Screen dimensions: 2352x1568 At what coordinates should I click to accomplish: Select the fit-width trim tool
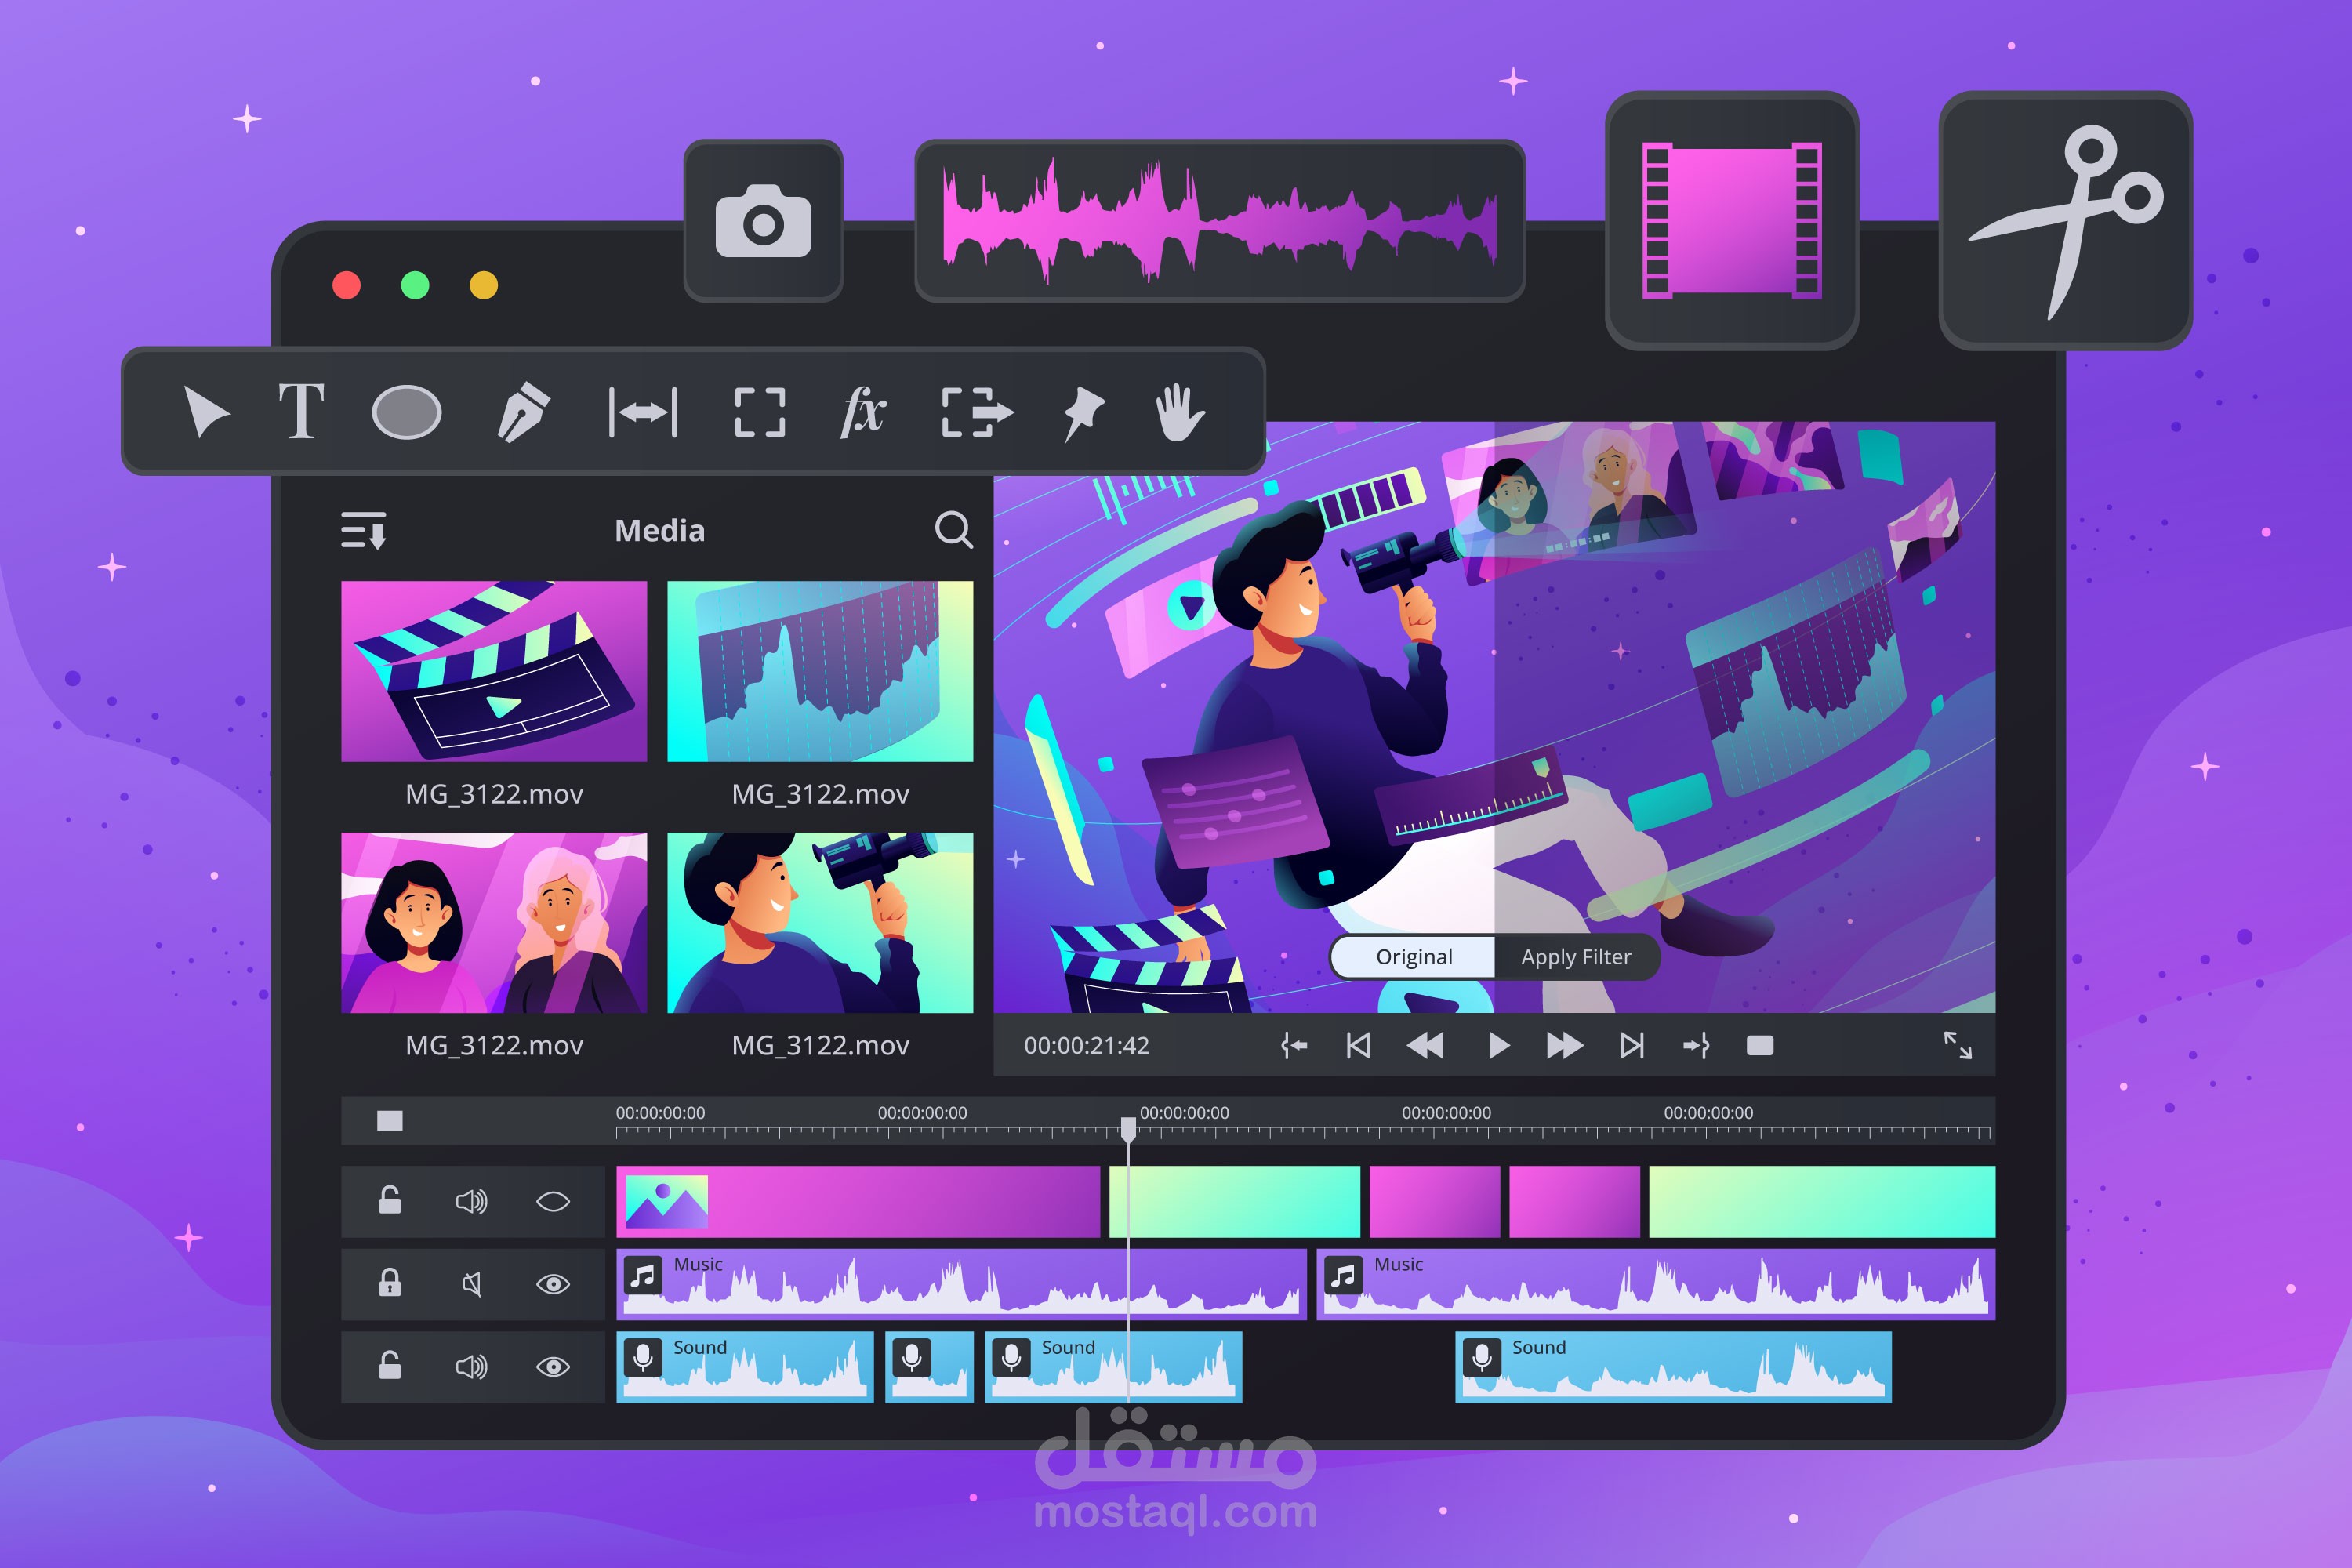tap(643, 412)
